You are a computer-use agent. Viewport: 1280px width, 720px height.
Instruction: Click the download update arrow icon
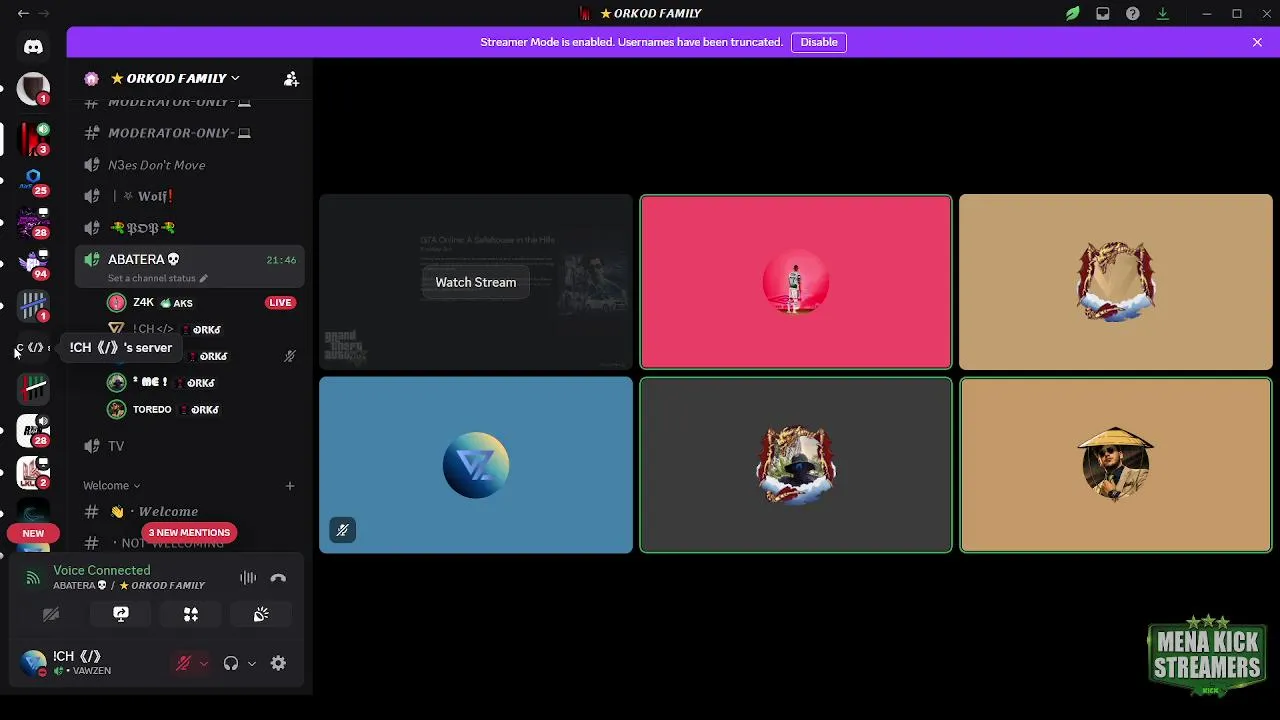tap(1163, 14)
